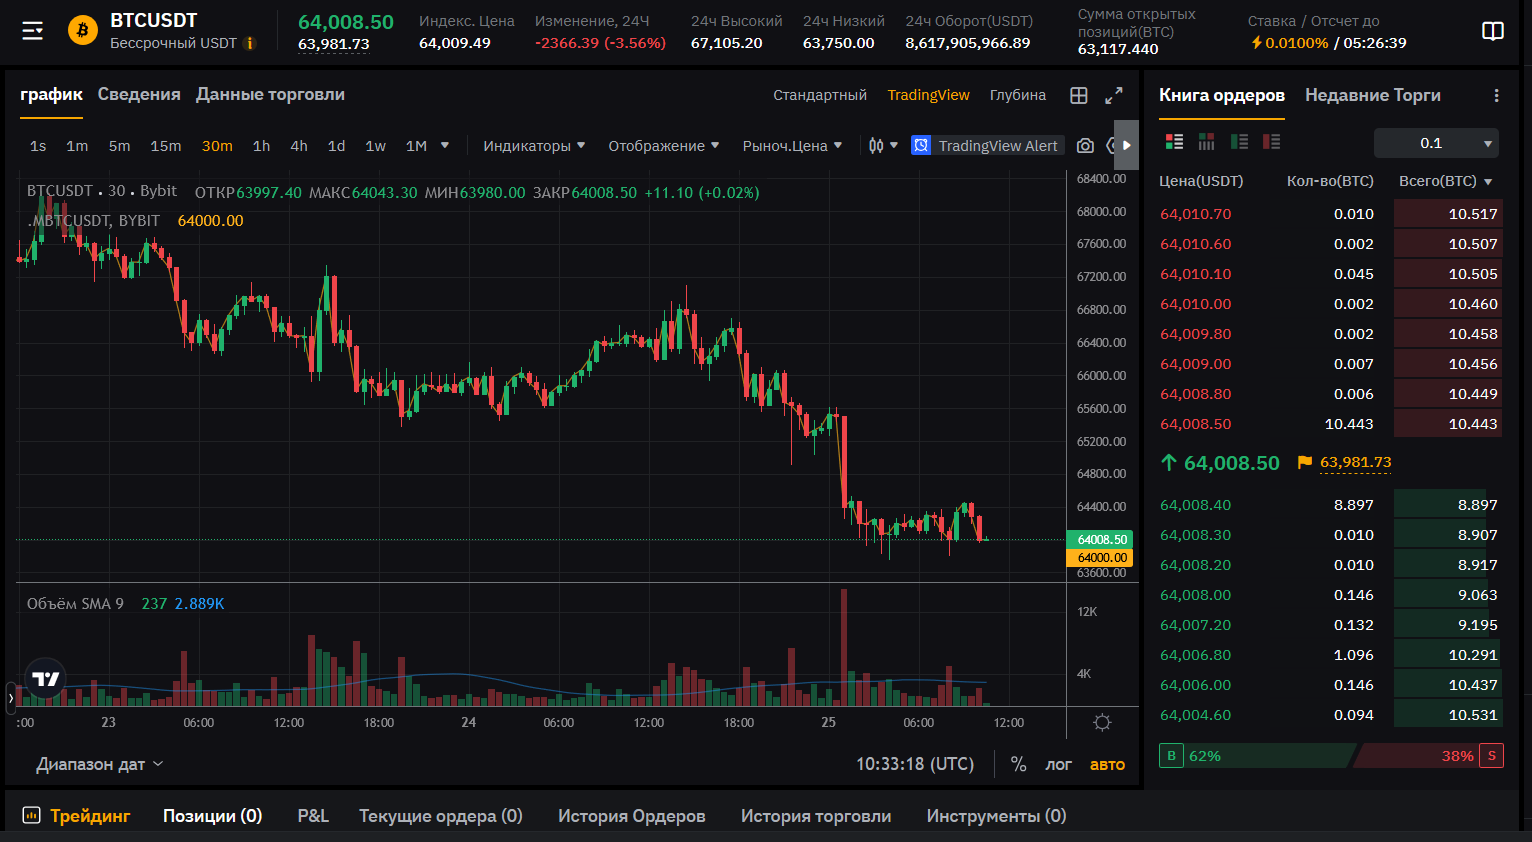Open chart settings gear icon

point(1102,722)
